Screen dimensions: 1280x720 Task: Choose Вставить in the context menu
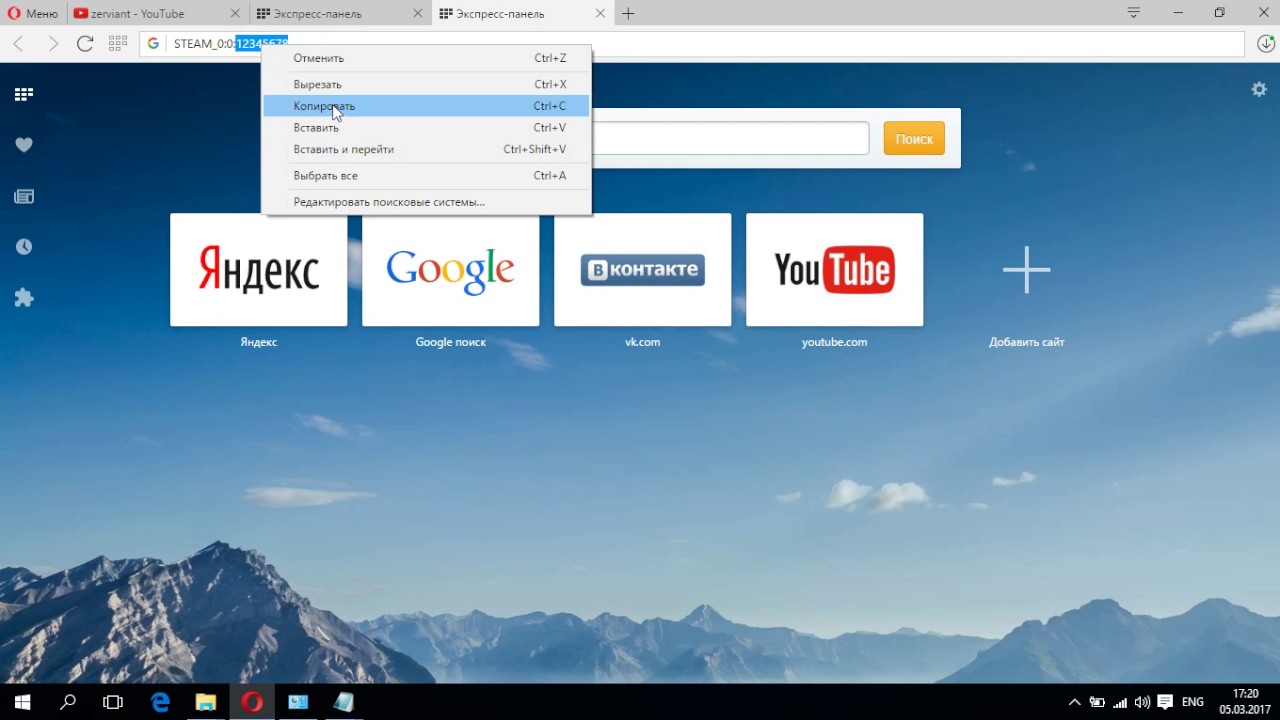coord(427,127)
